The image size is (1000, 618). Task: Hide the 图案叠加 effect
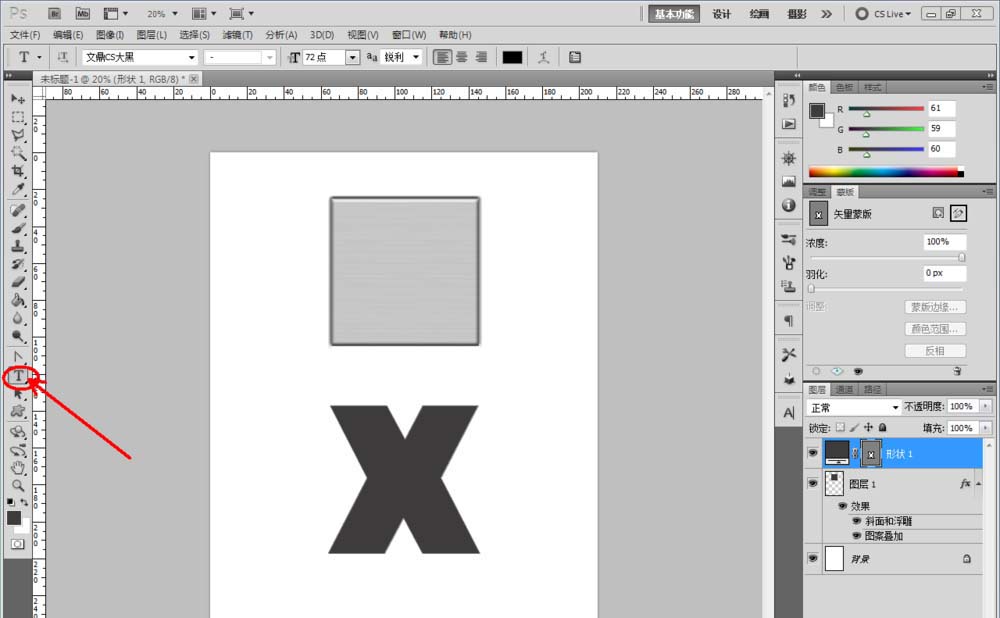pos(857,536)
